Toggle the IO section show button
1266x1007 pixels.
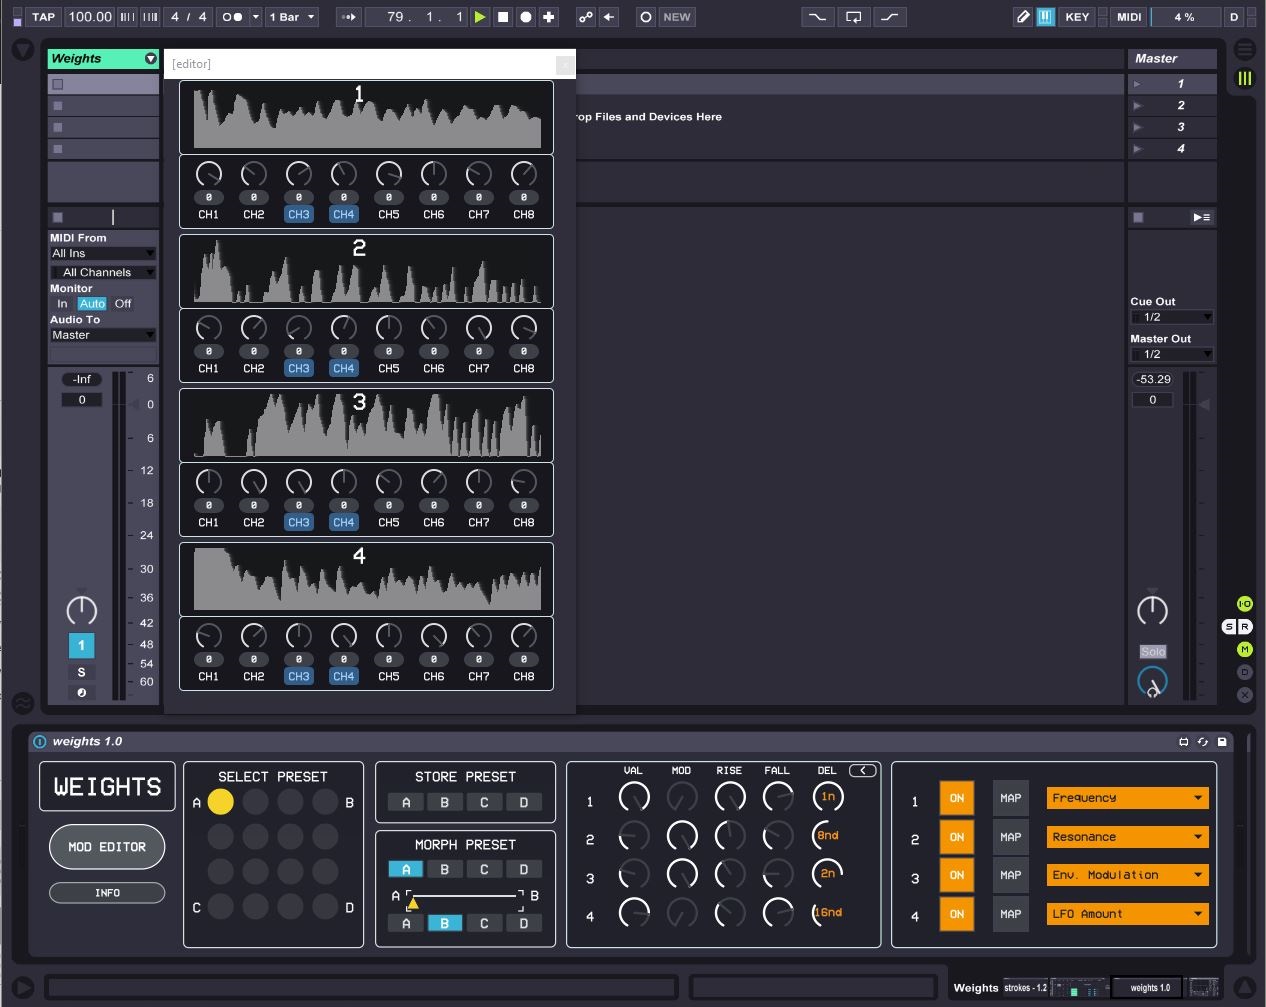(1244, 604)
